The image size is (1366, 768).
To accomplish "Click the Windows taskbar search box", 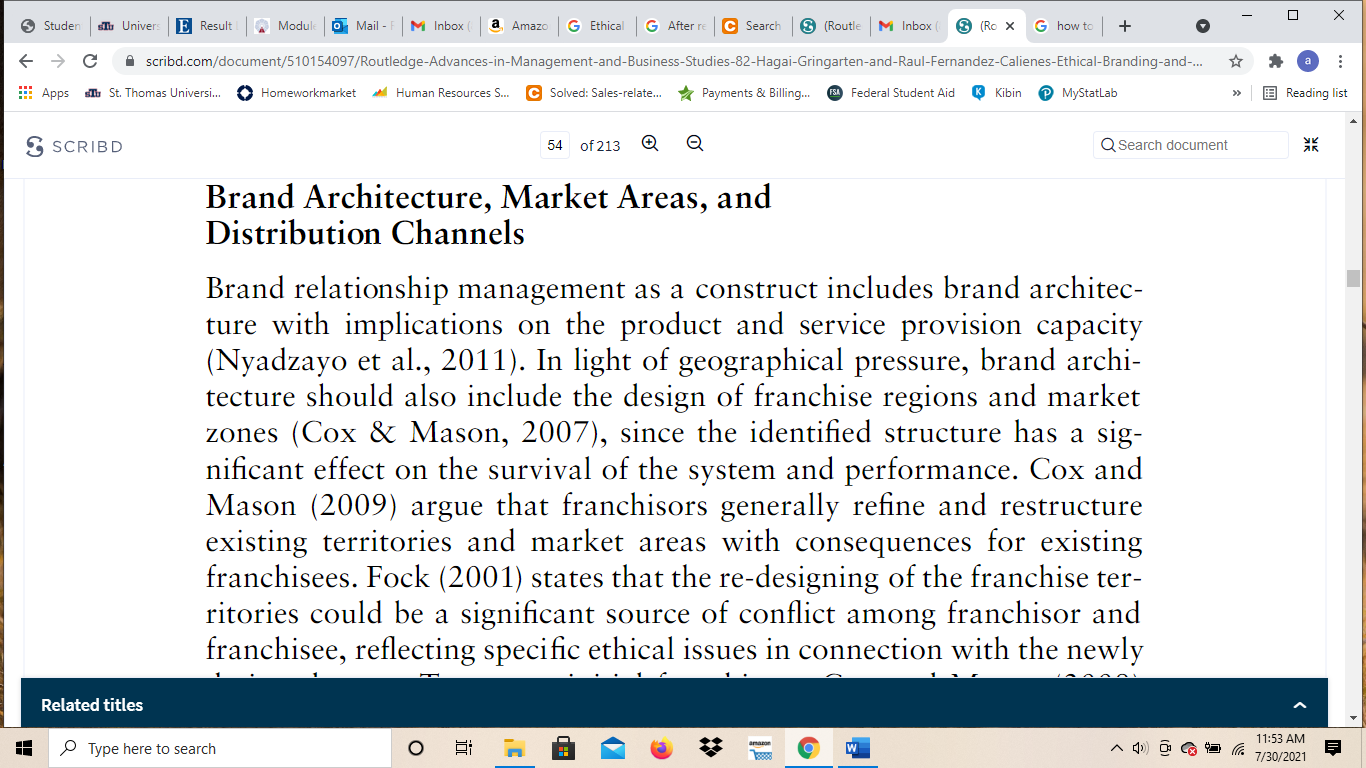I will click(x=220, y=748).
